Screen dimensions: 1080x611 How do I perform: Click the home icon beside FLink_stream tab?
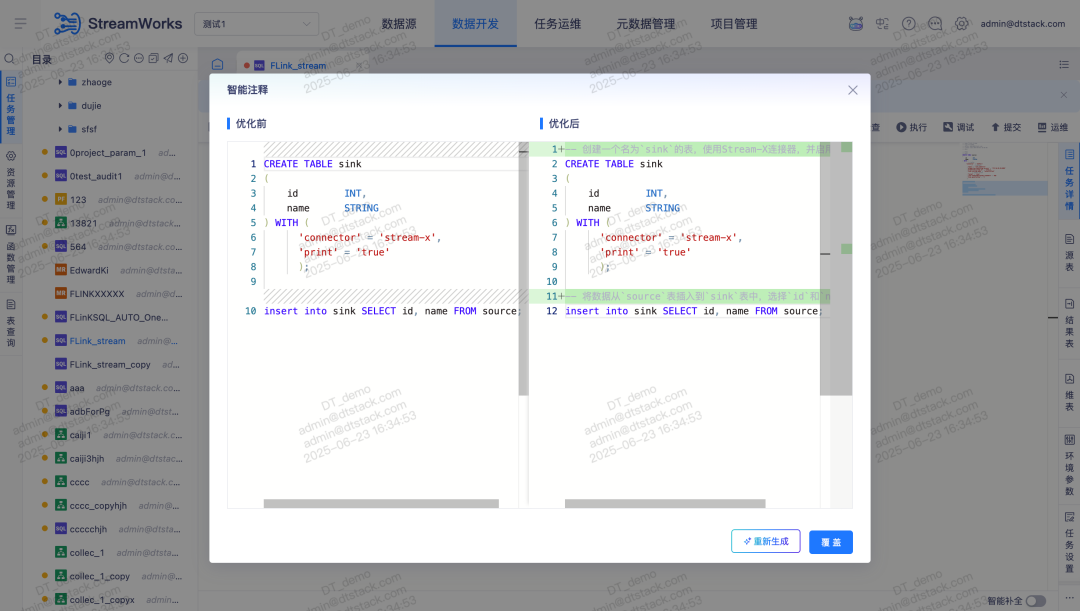pyautogui.click(x=218, y=65)
